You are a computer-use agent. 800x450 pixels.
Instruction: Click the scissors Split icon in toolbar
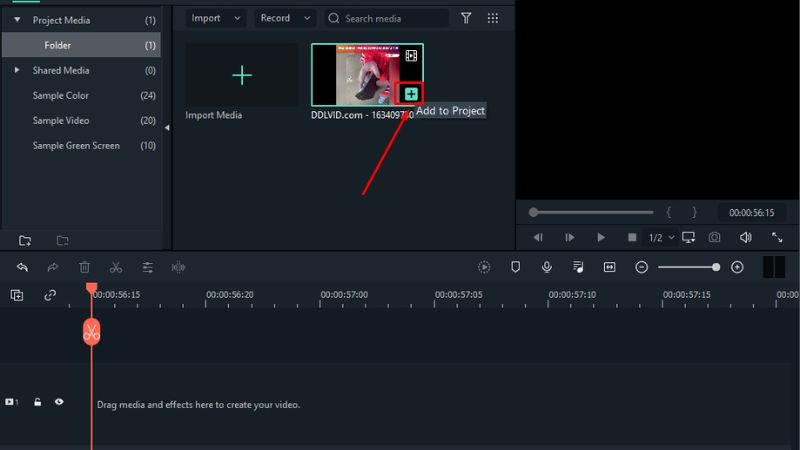116,267
